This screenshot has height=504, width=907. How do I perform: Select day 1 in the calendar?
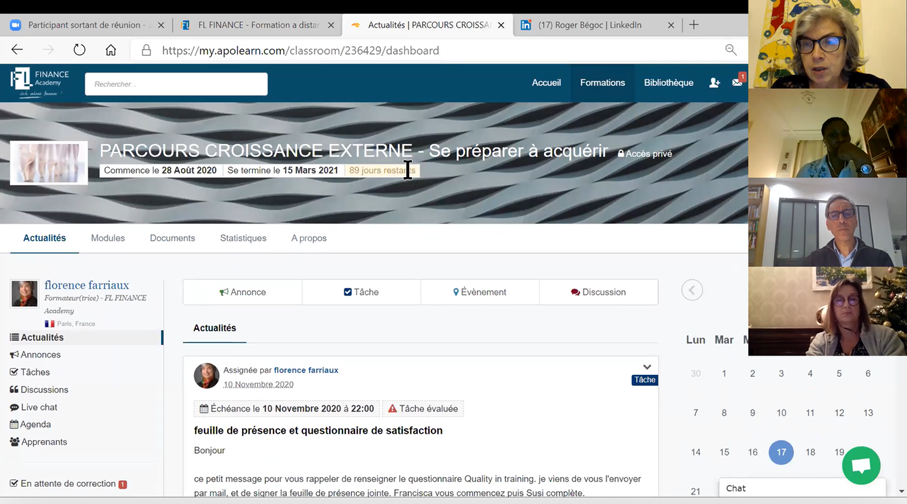coord(724,373)
